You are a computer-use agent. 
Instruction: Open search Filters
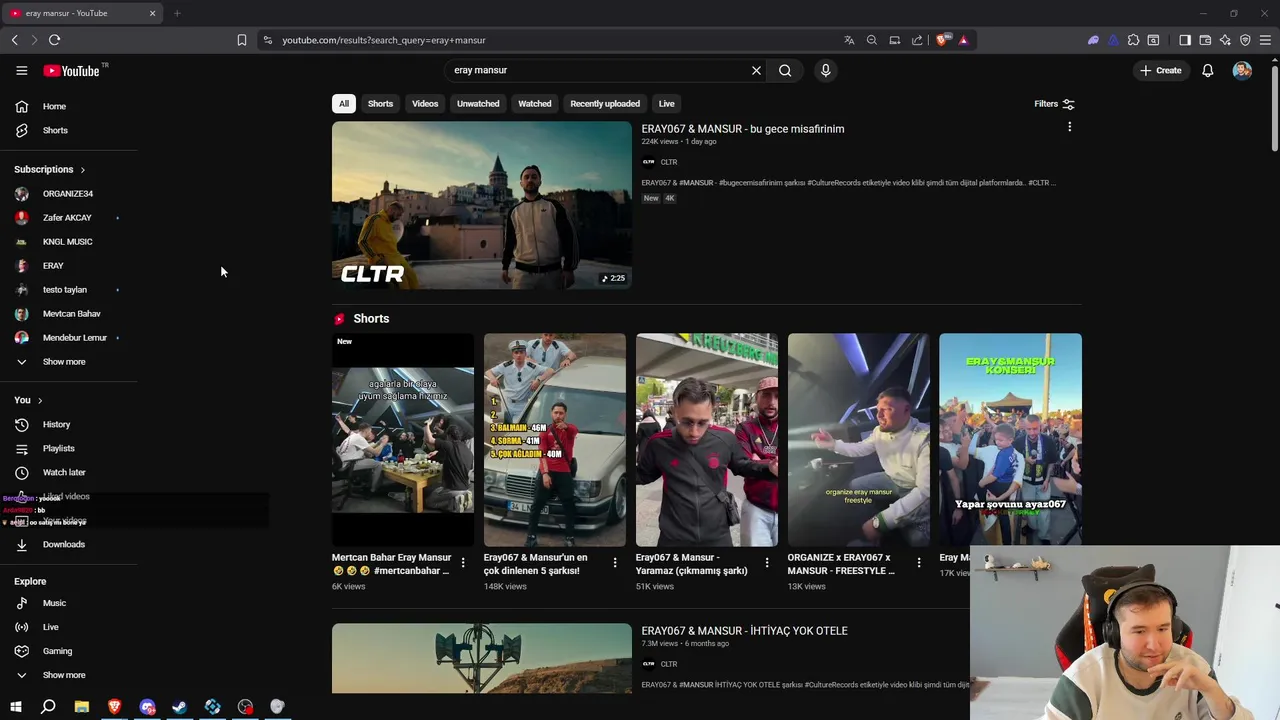(1054, 104)
